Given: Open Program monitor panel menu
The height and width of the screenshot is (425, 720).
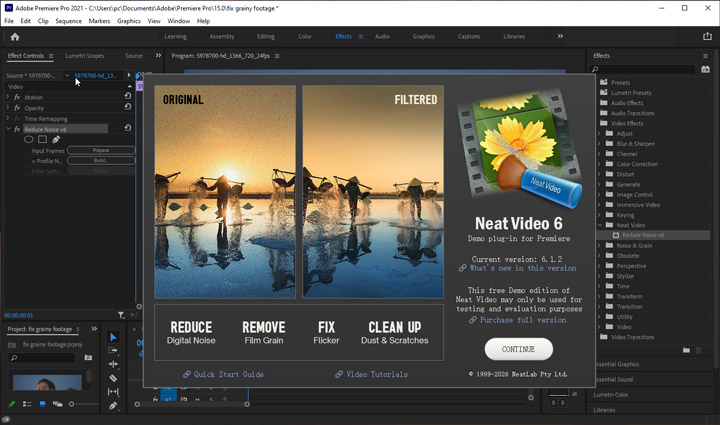Looking at the screenshot, I should point(277,56).
